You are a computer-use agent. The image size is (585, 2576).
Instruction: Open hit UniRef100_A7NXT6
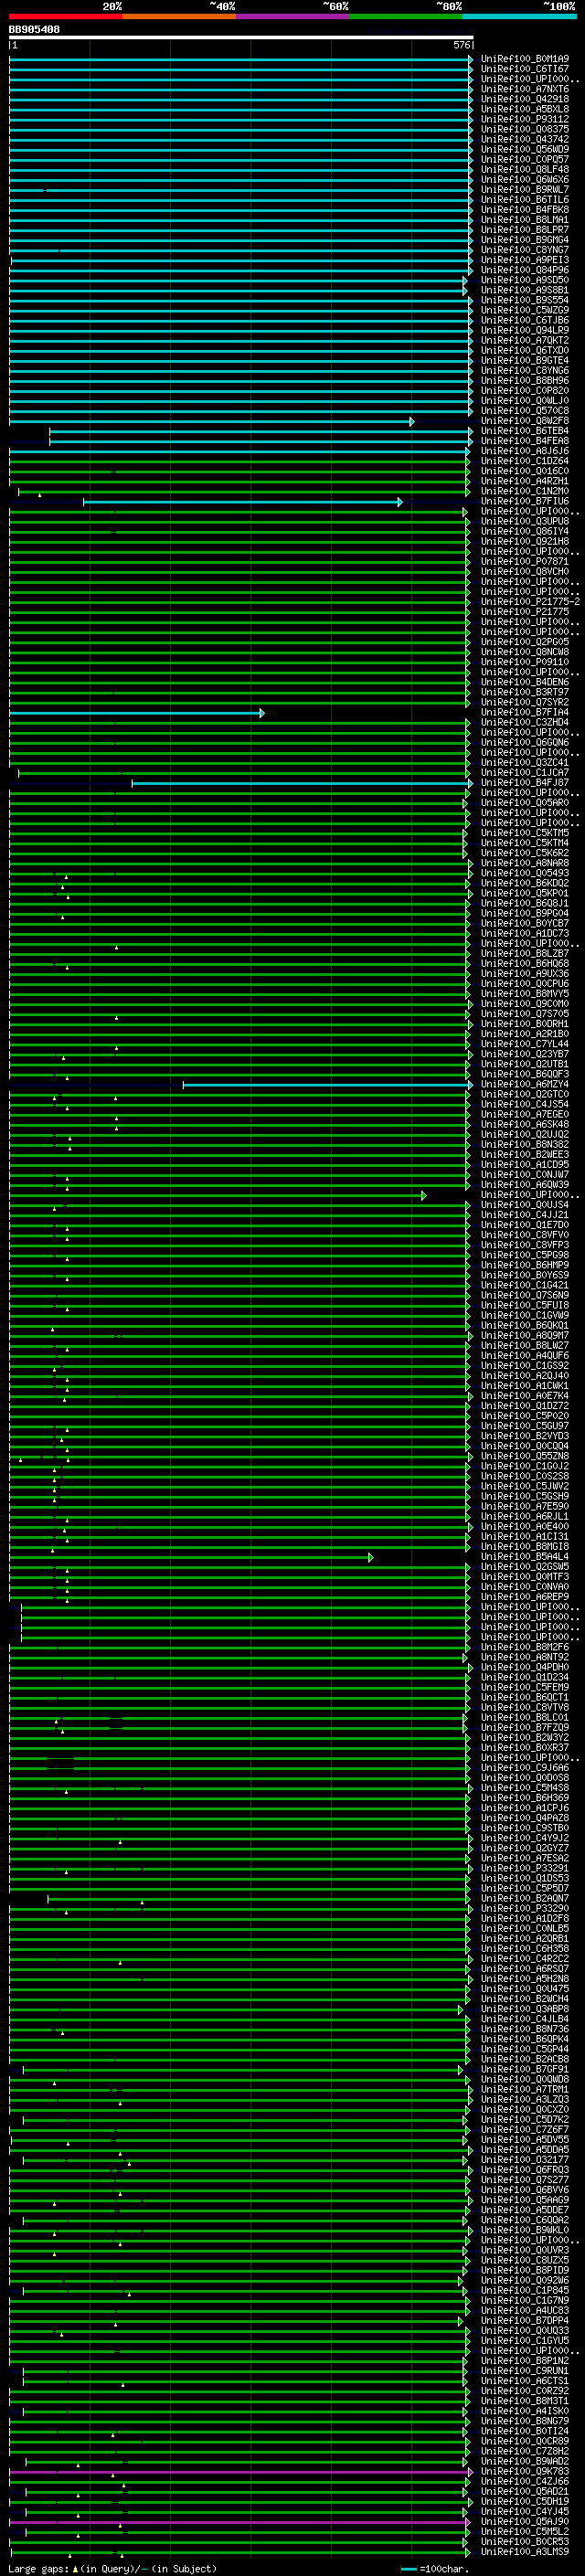click(x=524, y=89)
